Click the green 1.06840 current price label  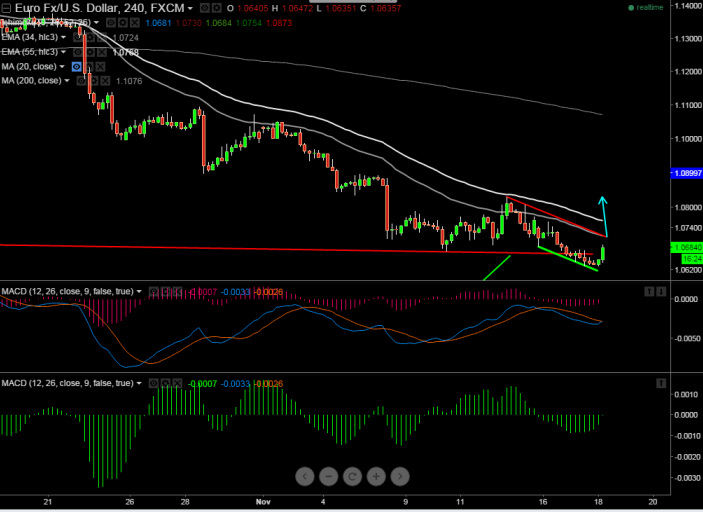click(x=686, y=247)
